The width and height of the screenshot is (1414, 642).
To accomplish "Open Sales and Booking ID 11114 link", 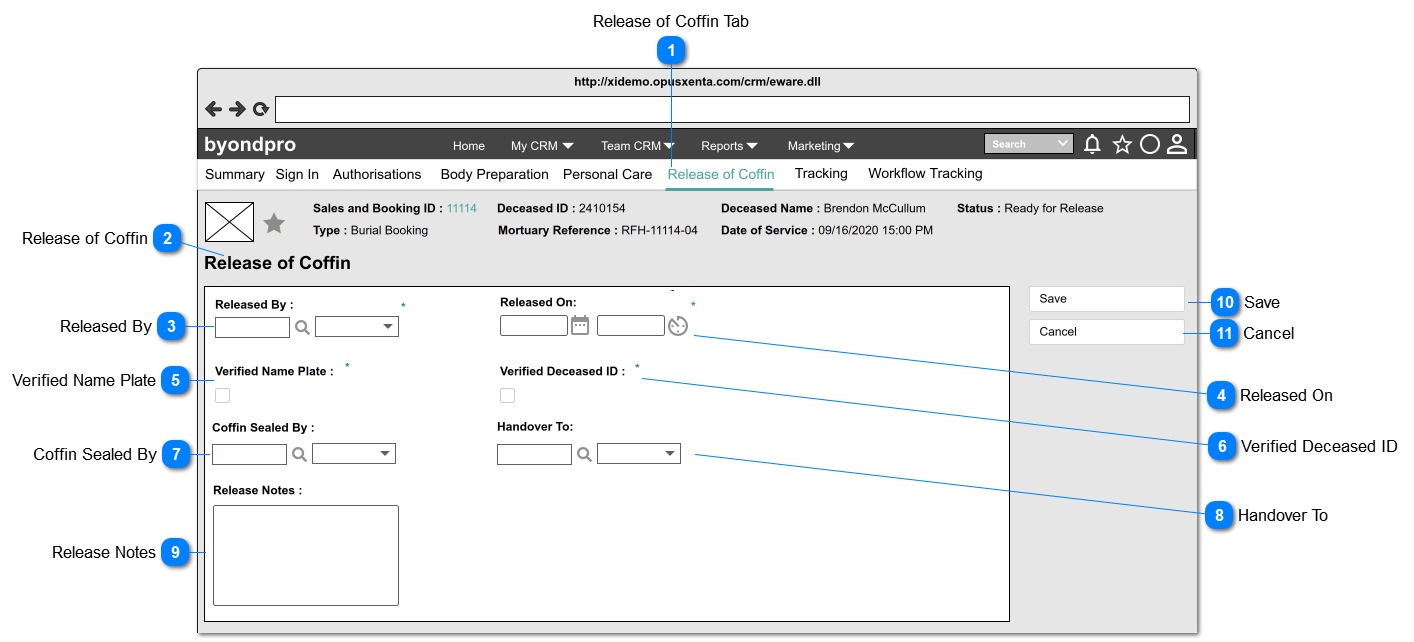I will coord(461,209).
